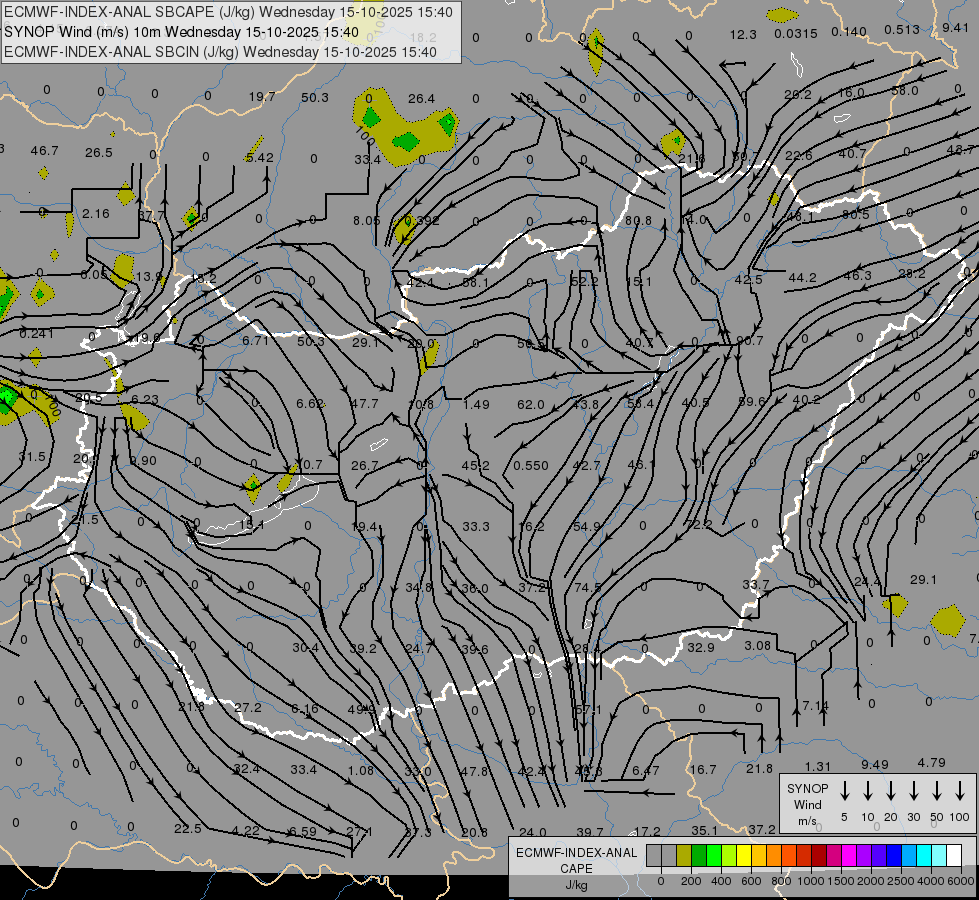Select the bright green CAPE legend swatch
This screenshot has width=979, height=900.
[x=714, y=856]
